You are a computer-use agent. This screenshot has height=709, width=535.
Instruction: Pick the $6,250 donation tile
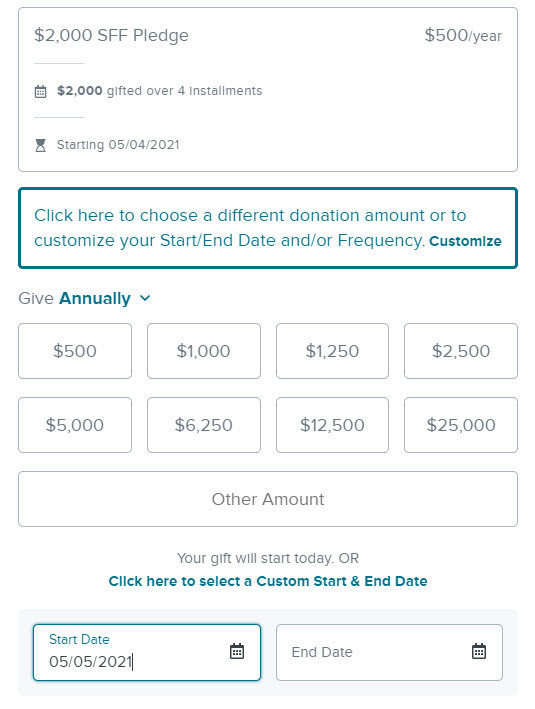point(204,425)
